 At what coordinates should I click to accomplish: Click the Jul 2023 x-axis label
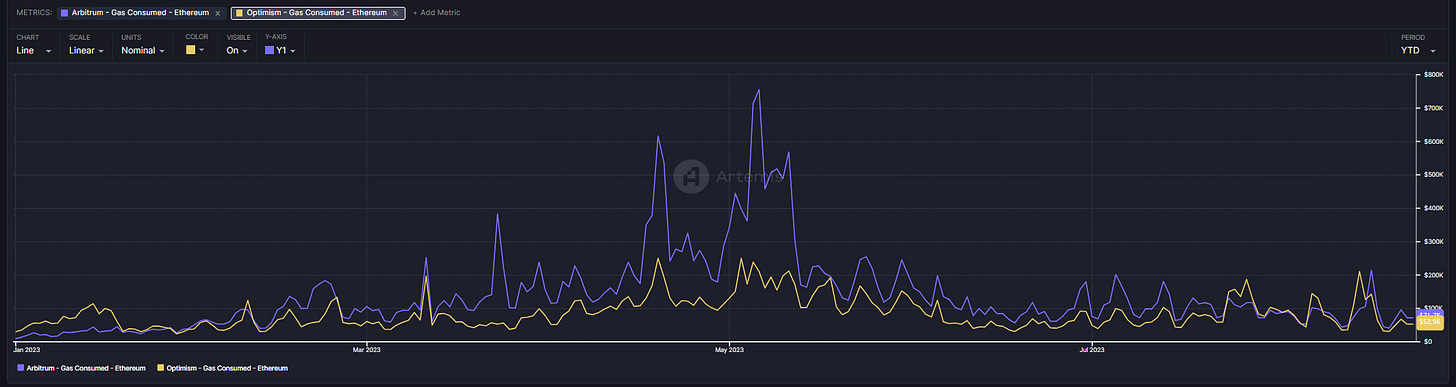[x=1092, y=350]
